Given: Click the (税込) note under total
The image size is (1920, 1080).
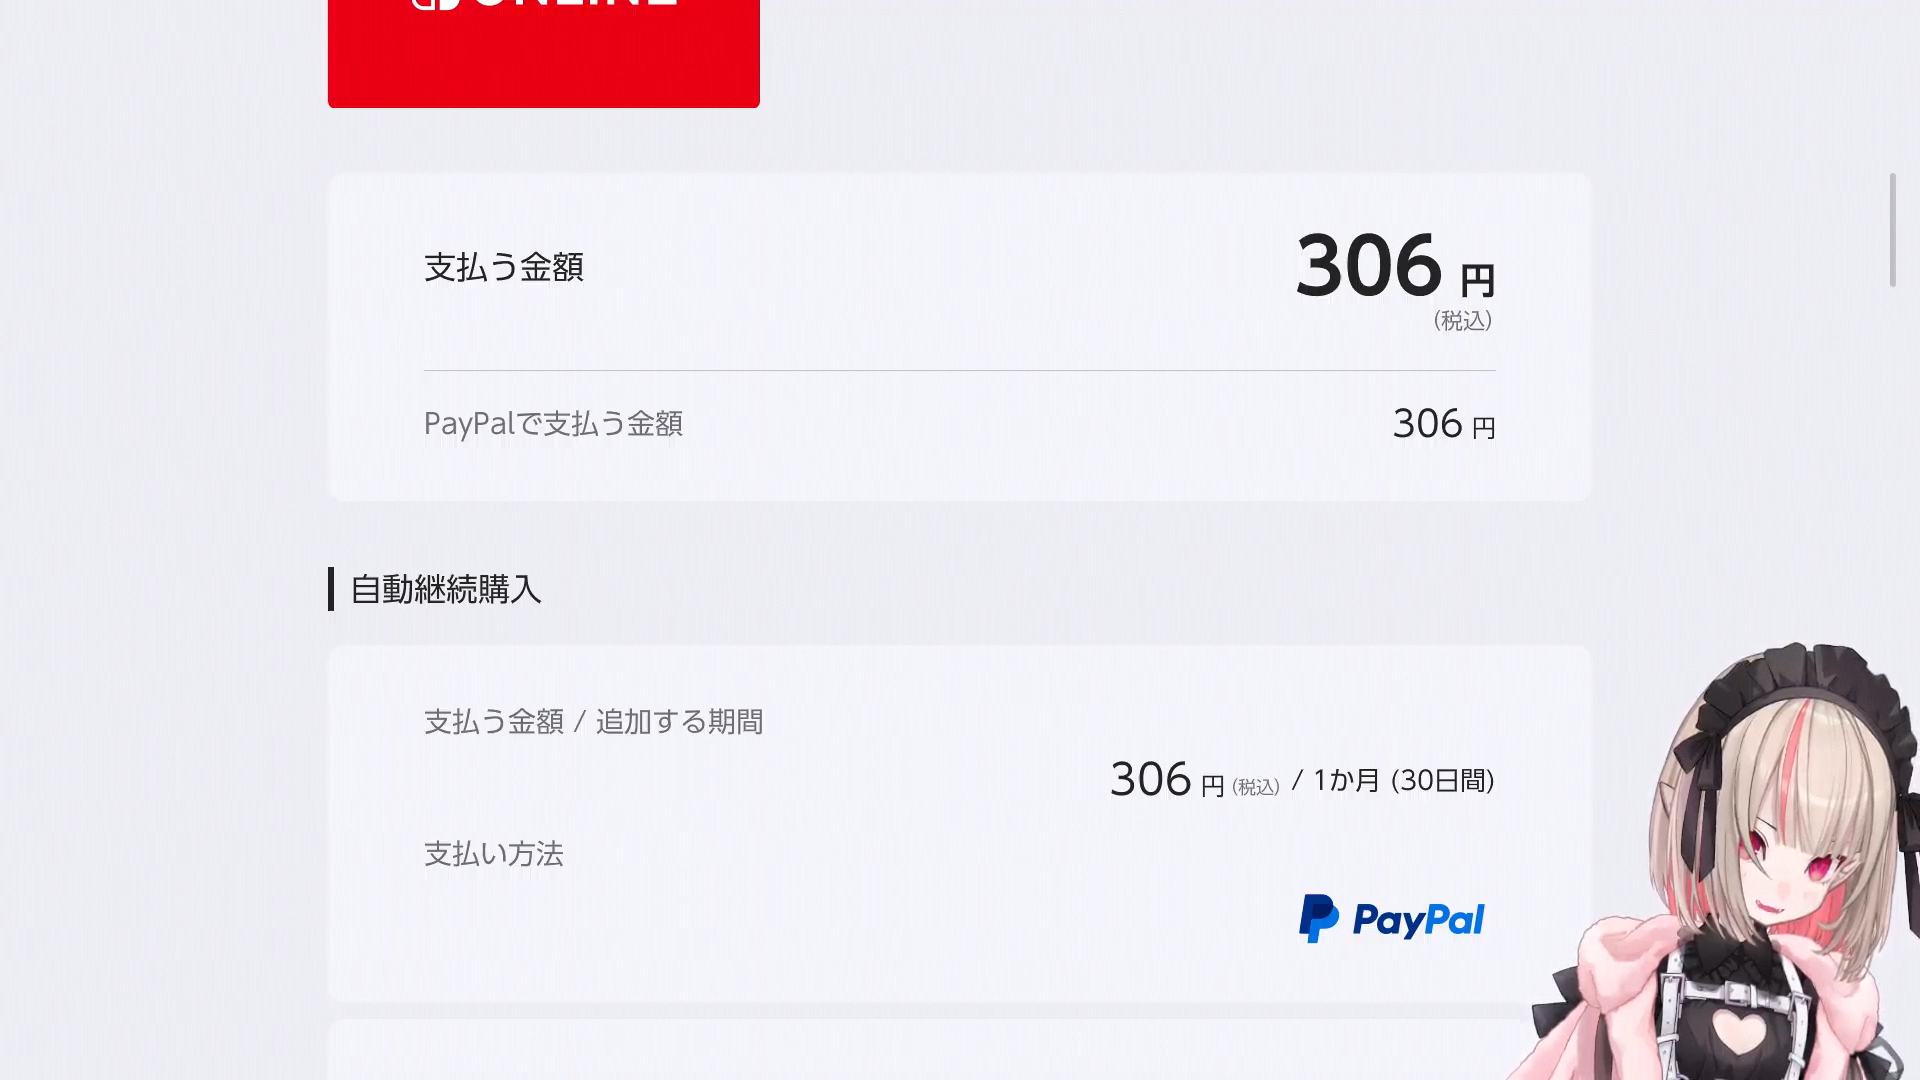Looking at the screenshot, I should [1463, 321].
